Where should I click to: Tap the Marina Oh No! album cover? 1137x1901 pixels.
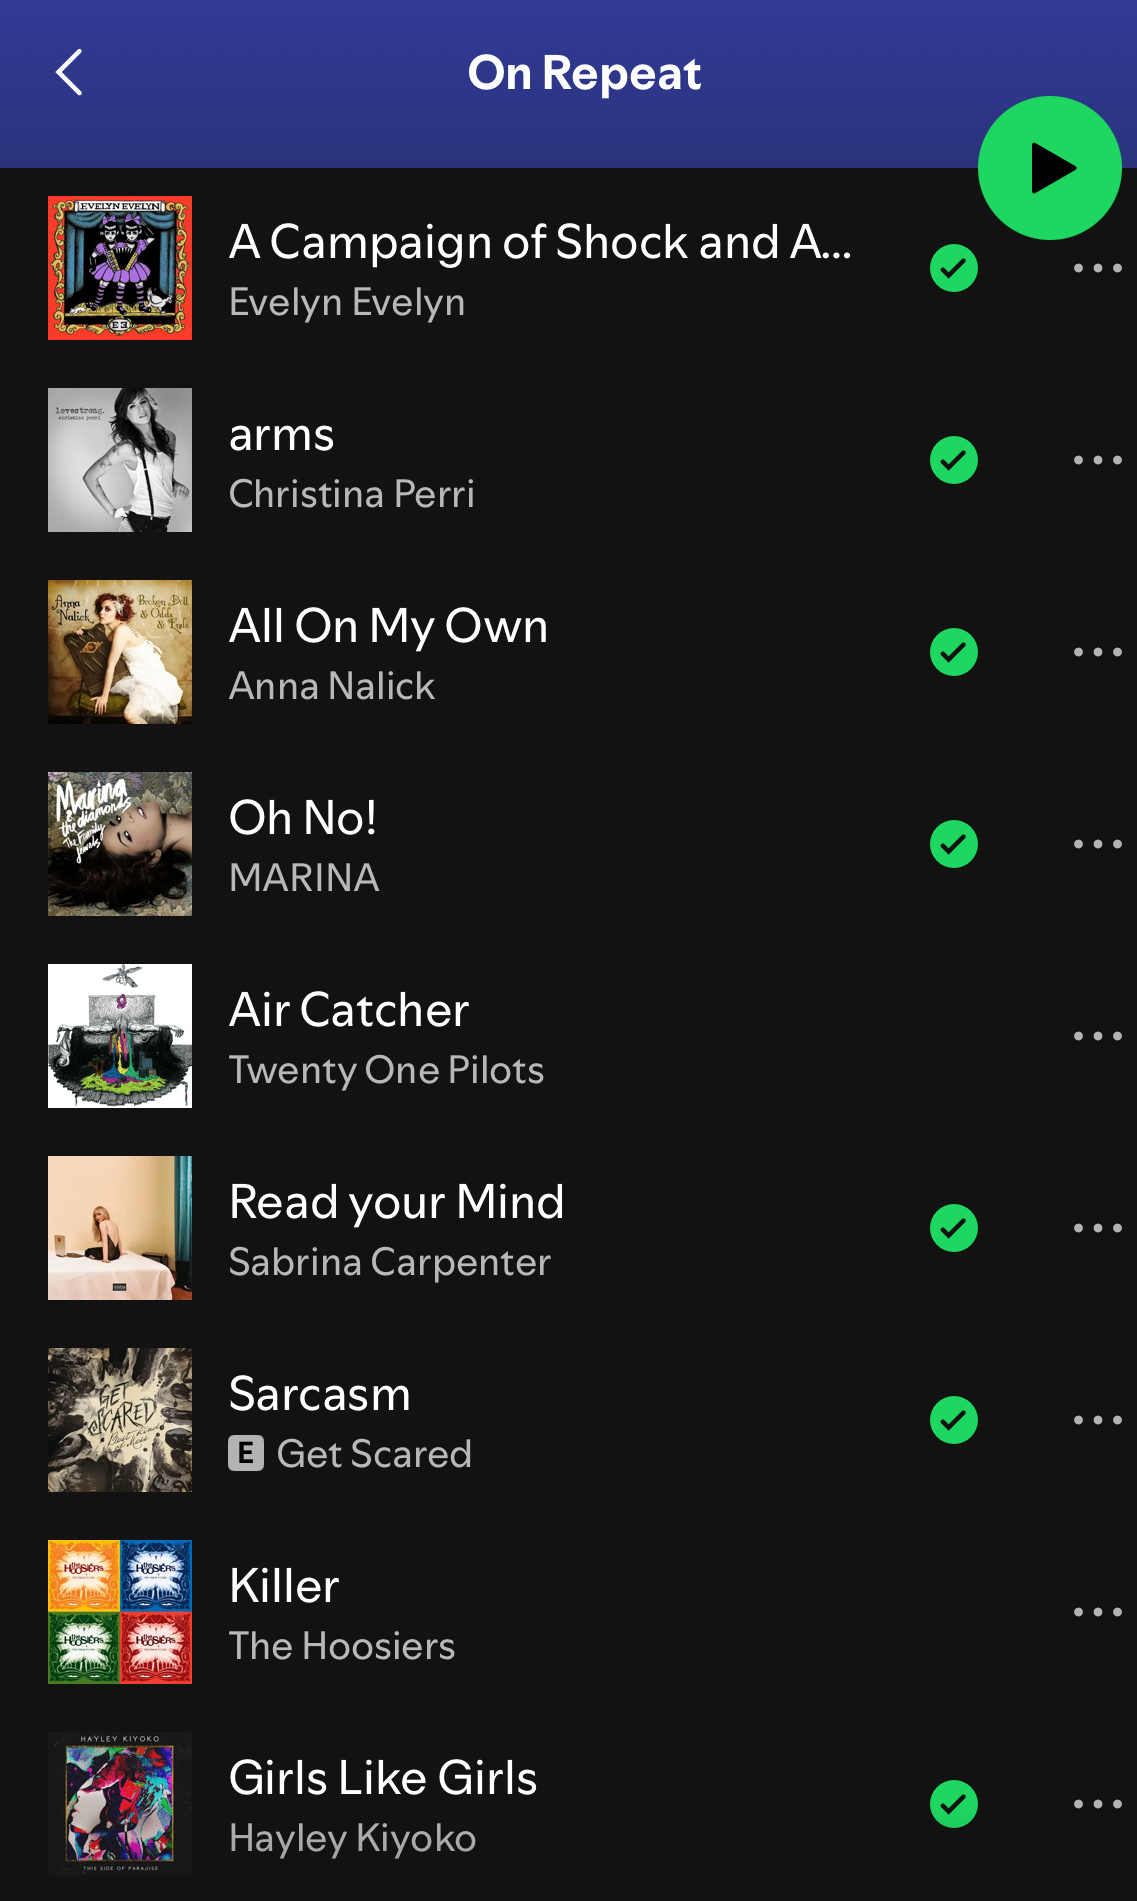[x=120, y=844]
